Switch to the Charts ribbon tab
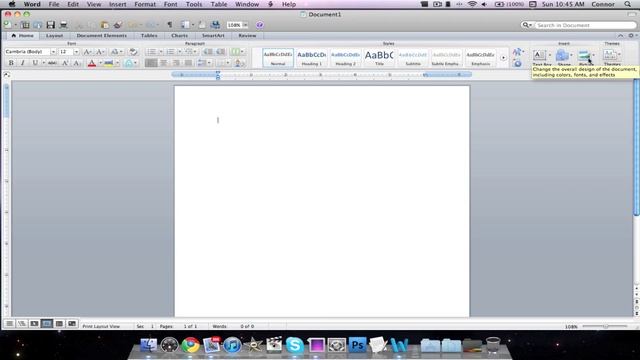 180,36
